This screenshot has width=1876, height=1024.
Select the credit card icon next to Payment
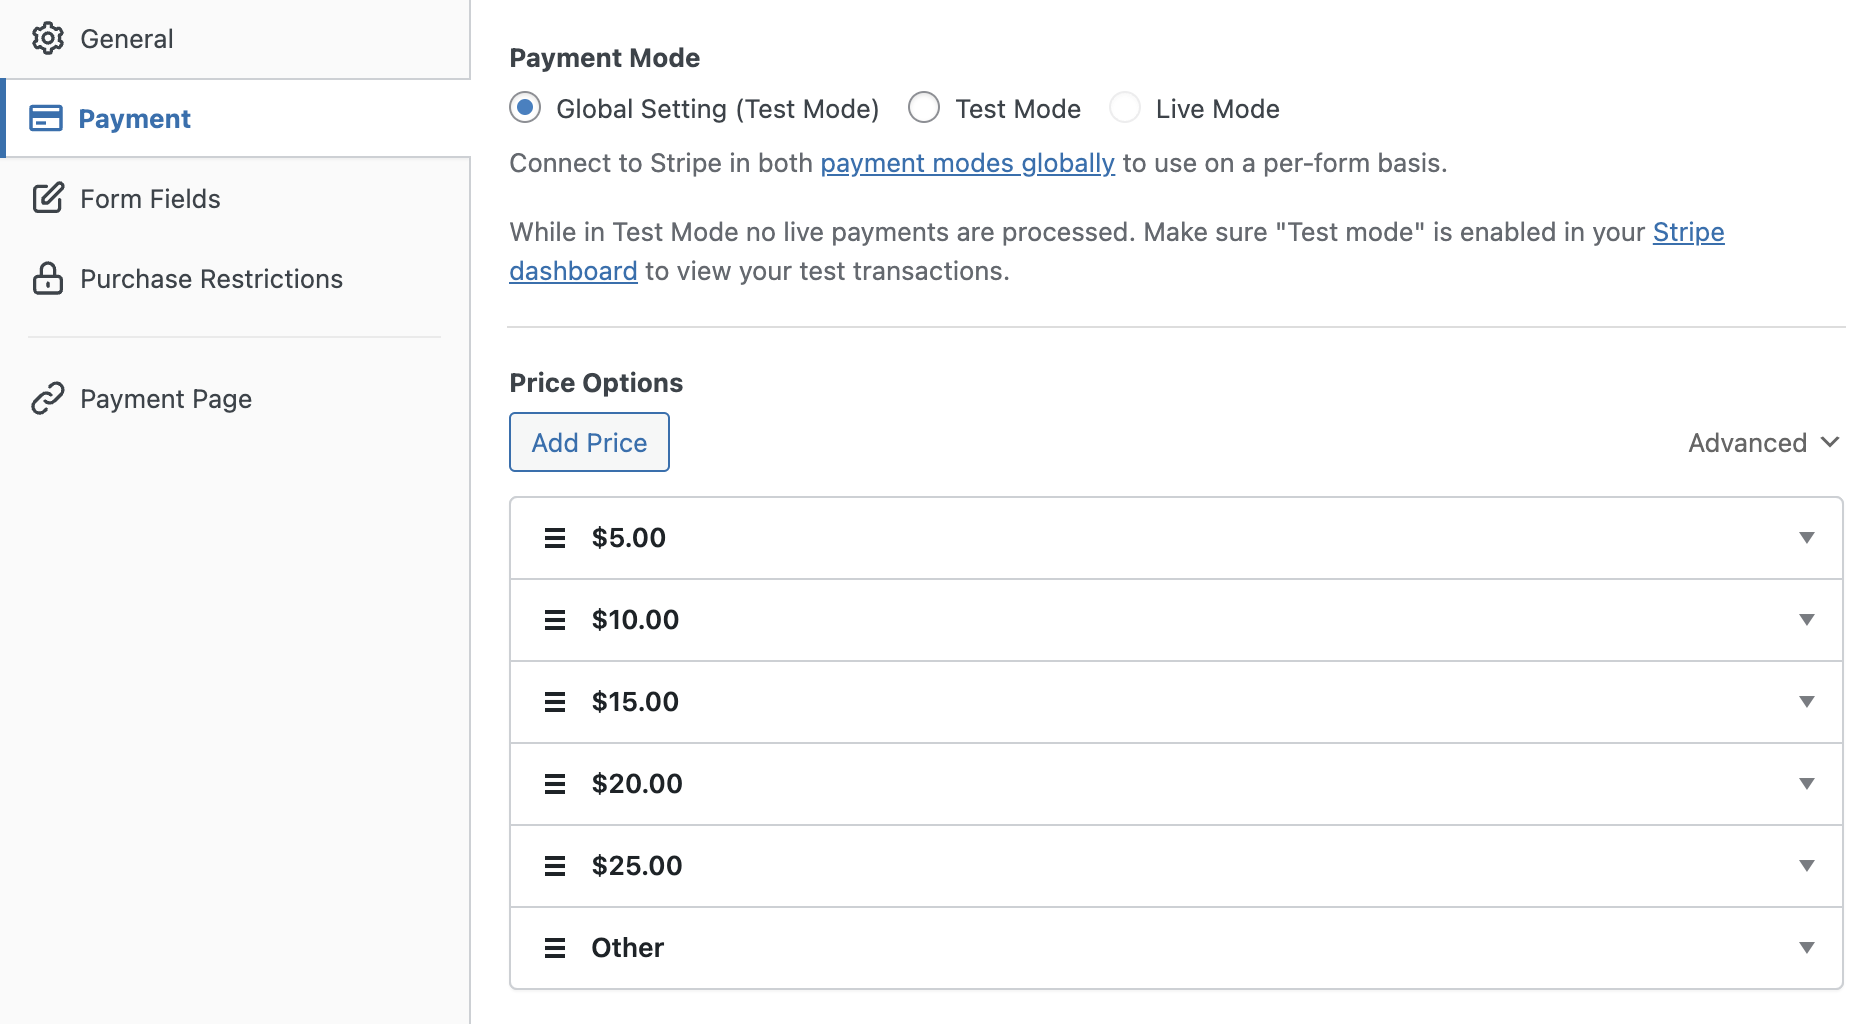point(48,118)
